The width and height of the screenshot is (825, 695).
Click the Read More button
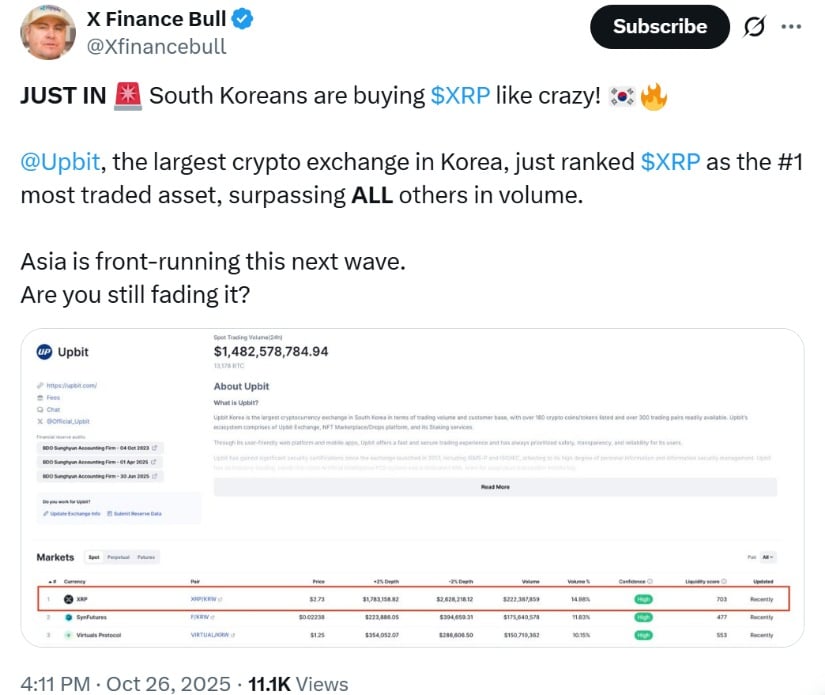click(x=495, y=487)
